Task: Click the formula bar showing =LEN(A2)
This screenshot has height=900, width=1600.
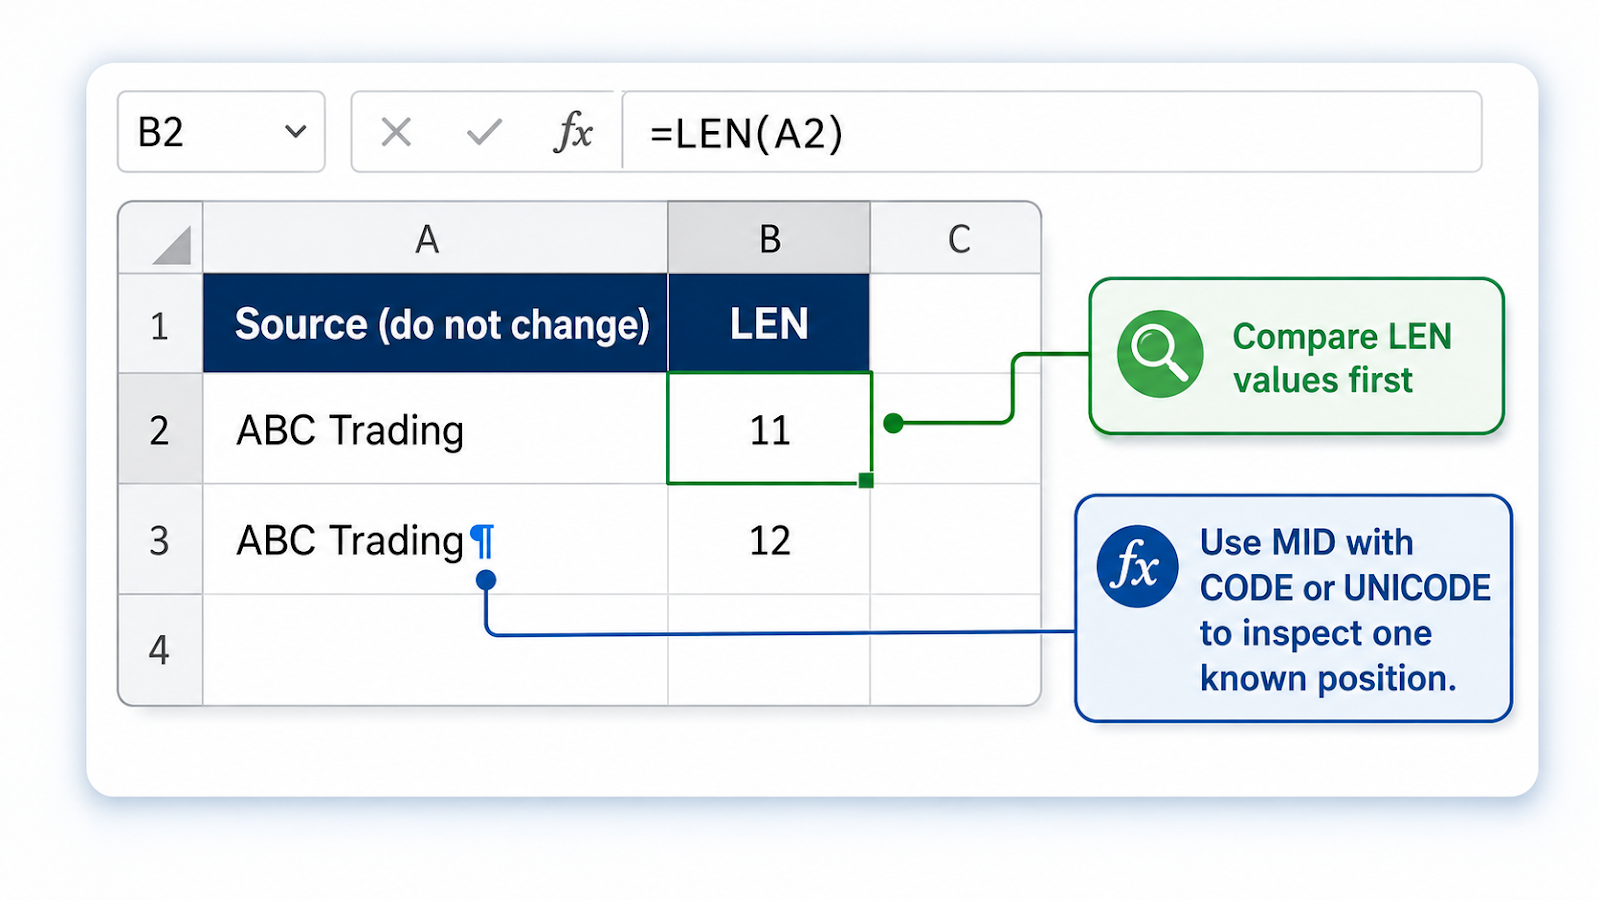Action: 1051,132
